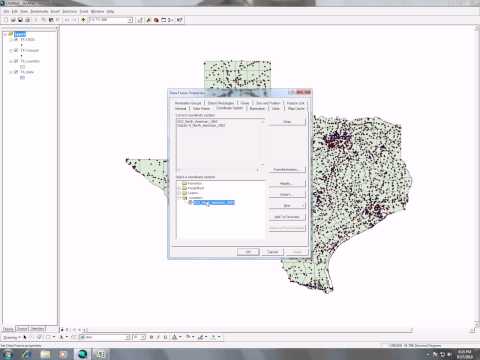Click the Transformations button

click(x=287, y=169)
